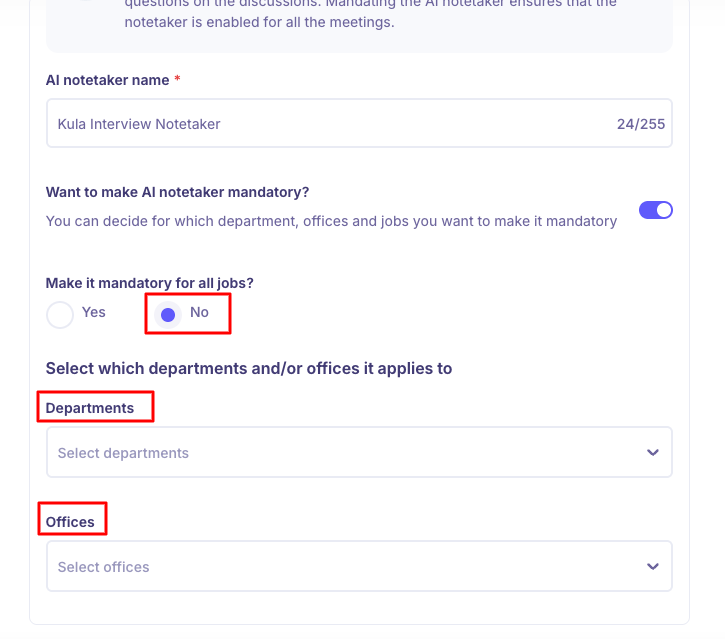Click the "AI notetaker name" label
Screen dimensions: 725x639
[x=108, y=80]
